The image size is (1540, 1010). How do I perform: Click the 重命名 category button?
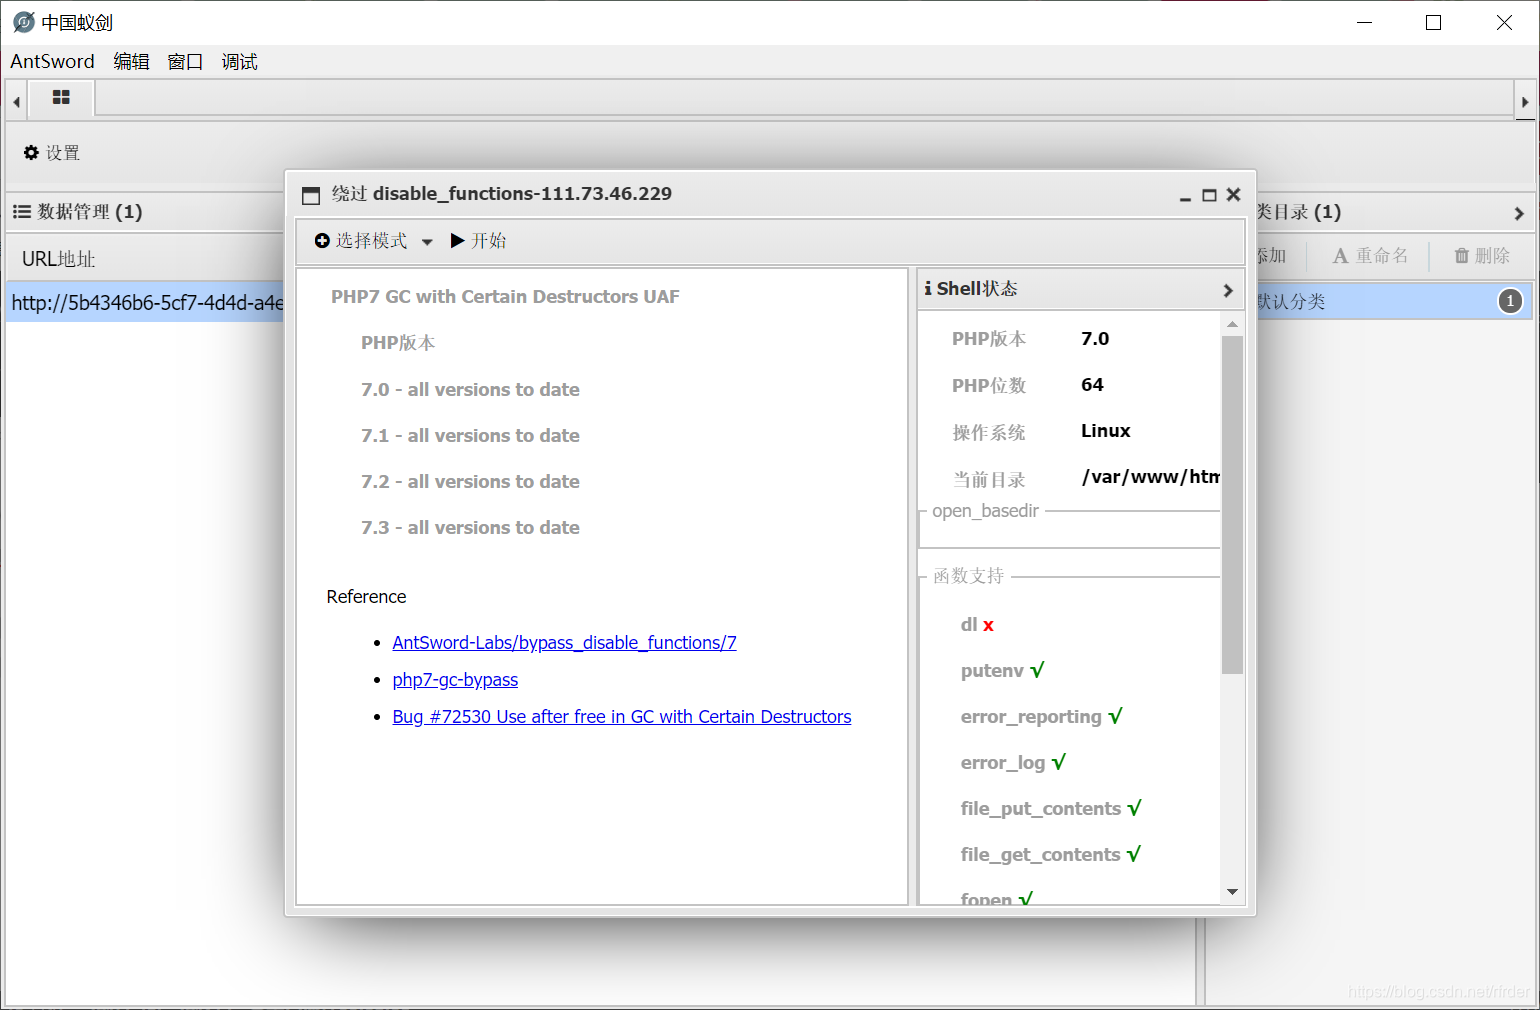click(1370, 256)
